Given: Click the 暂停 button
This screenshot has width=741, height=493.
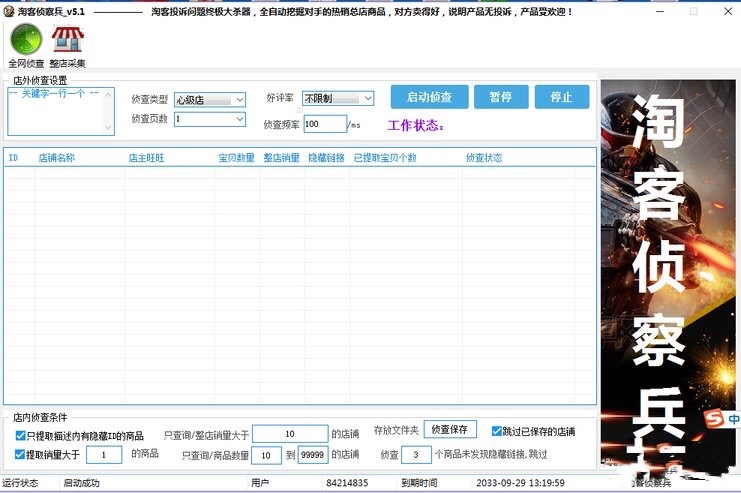Looking at the screenshot, I should point(501,97).
